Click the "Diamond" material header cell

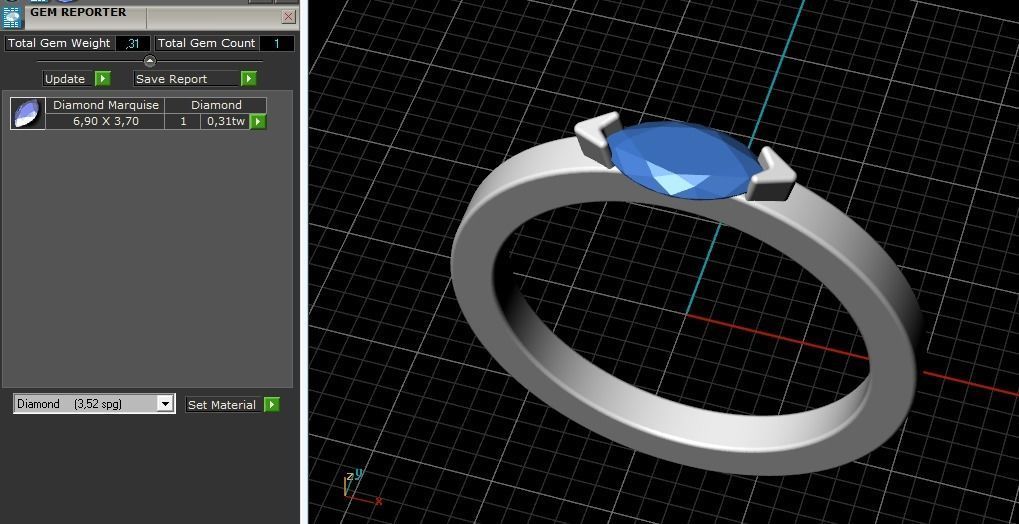coord(216,105)
